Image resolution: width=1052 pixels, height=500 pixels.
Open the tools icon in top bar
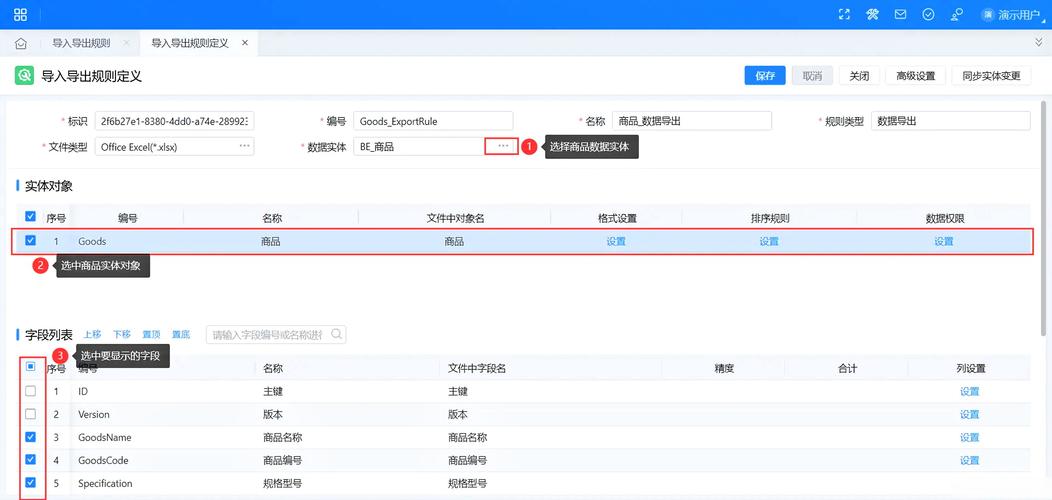[x=872, y=15]
